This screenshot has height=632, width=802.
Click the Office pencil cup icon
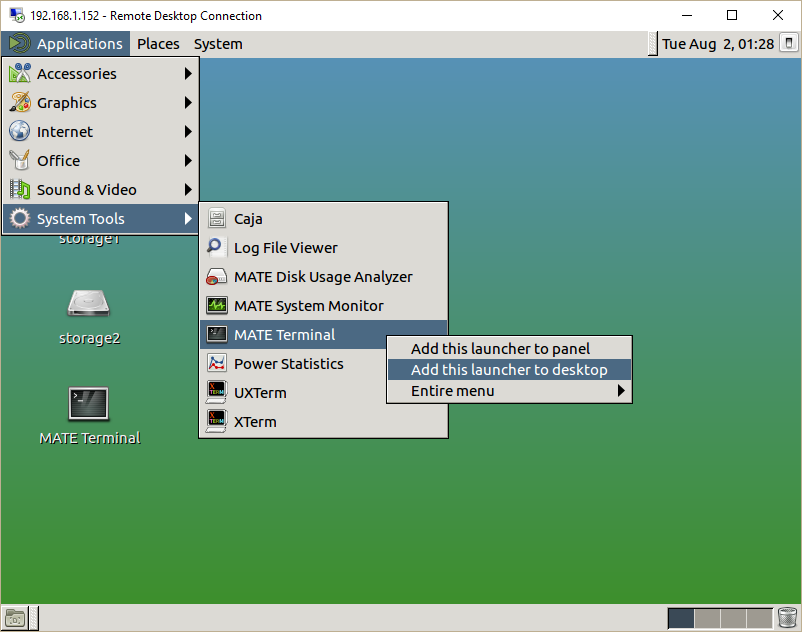point(19,160)
